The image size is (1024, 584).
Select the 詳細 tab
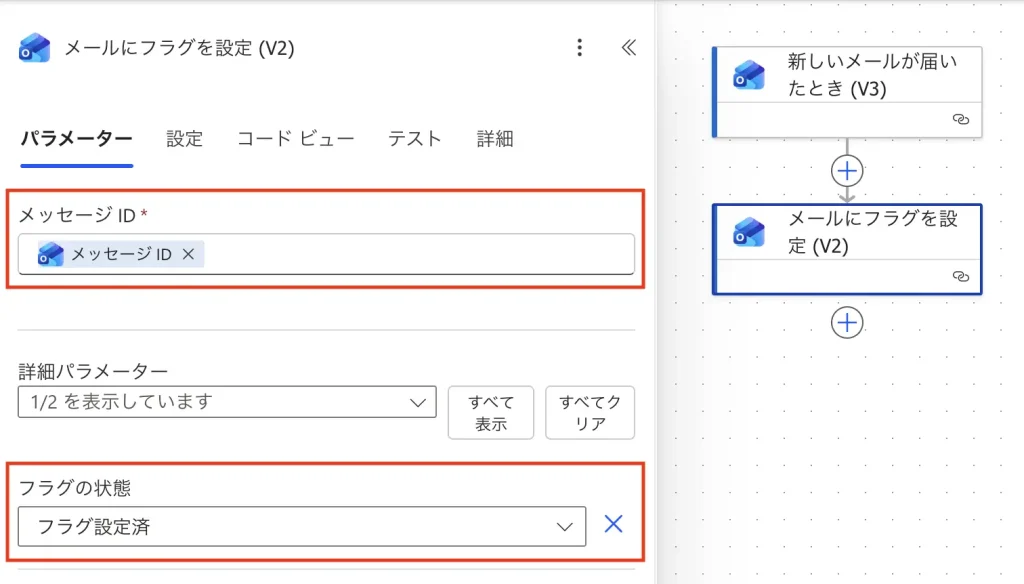click(495, 139)
